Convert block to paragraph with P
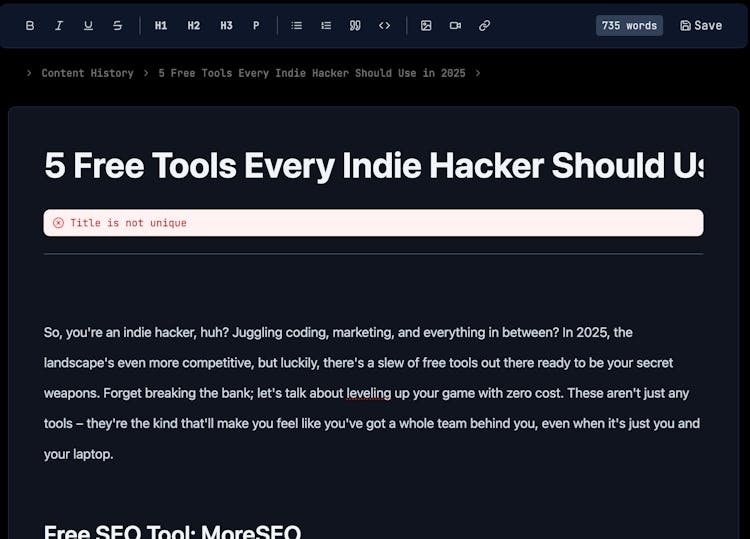 [x=256, y=26]
